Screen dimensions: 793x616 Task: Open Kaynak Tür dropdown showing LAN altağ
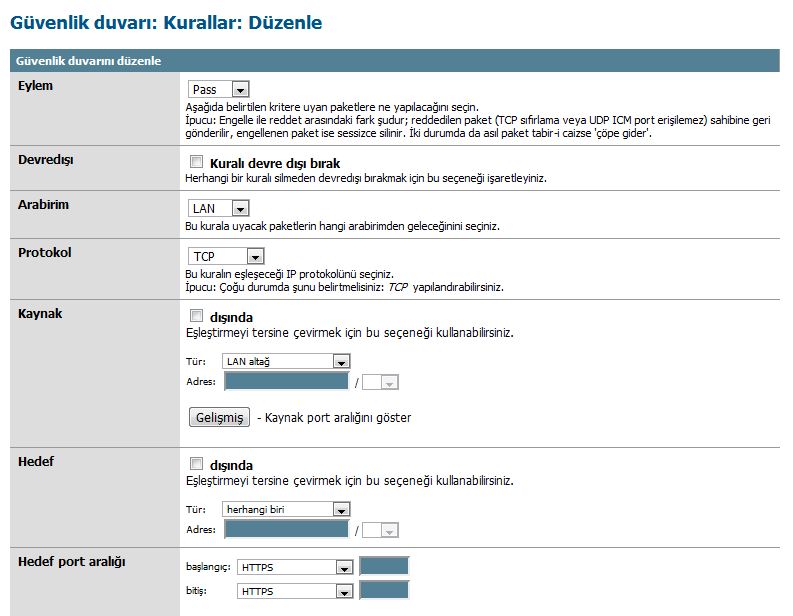pos(286,361)
